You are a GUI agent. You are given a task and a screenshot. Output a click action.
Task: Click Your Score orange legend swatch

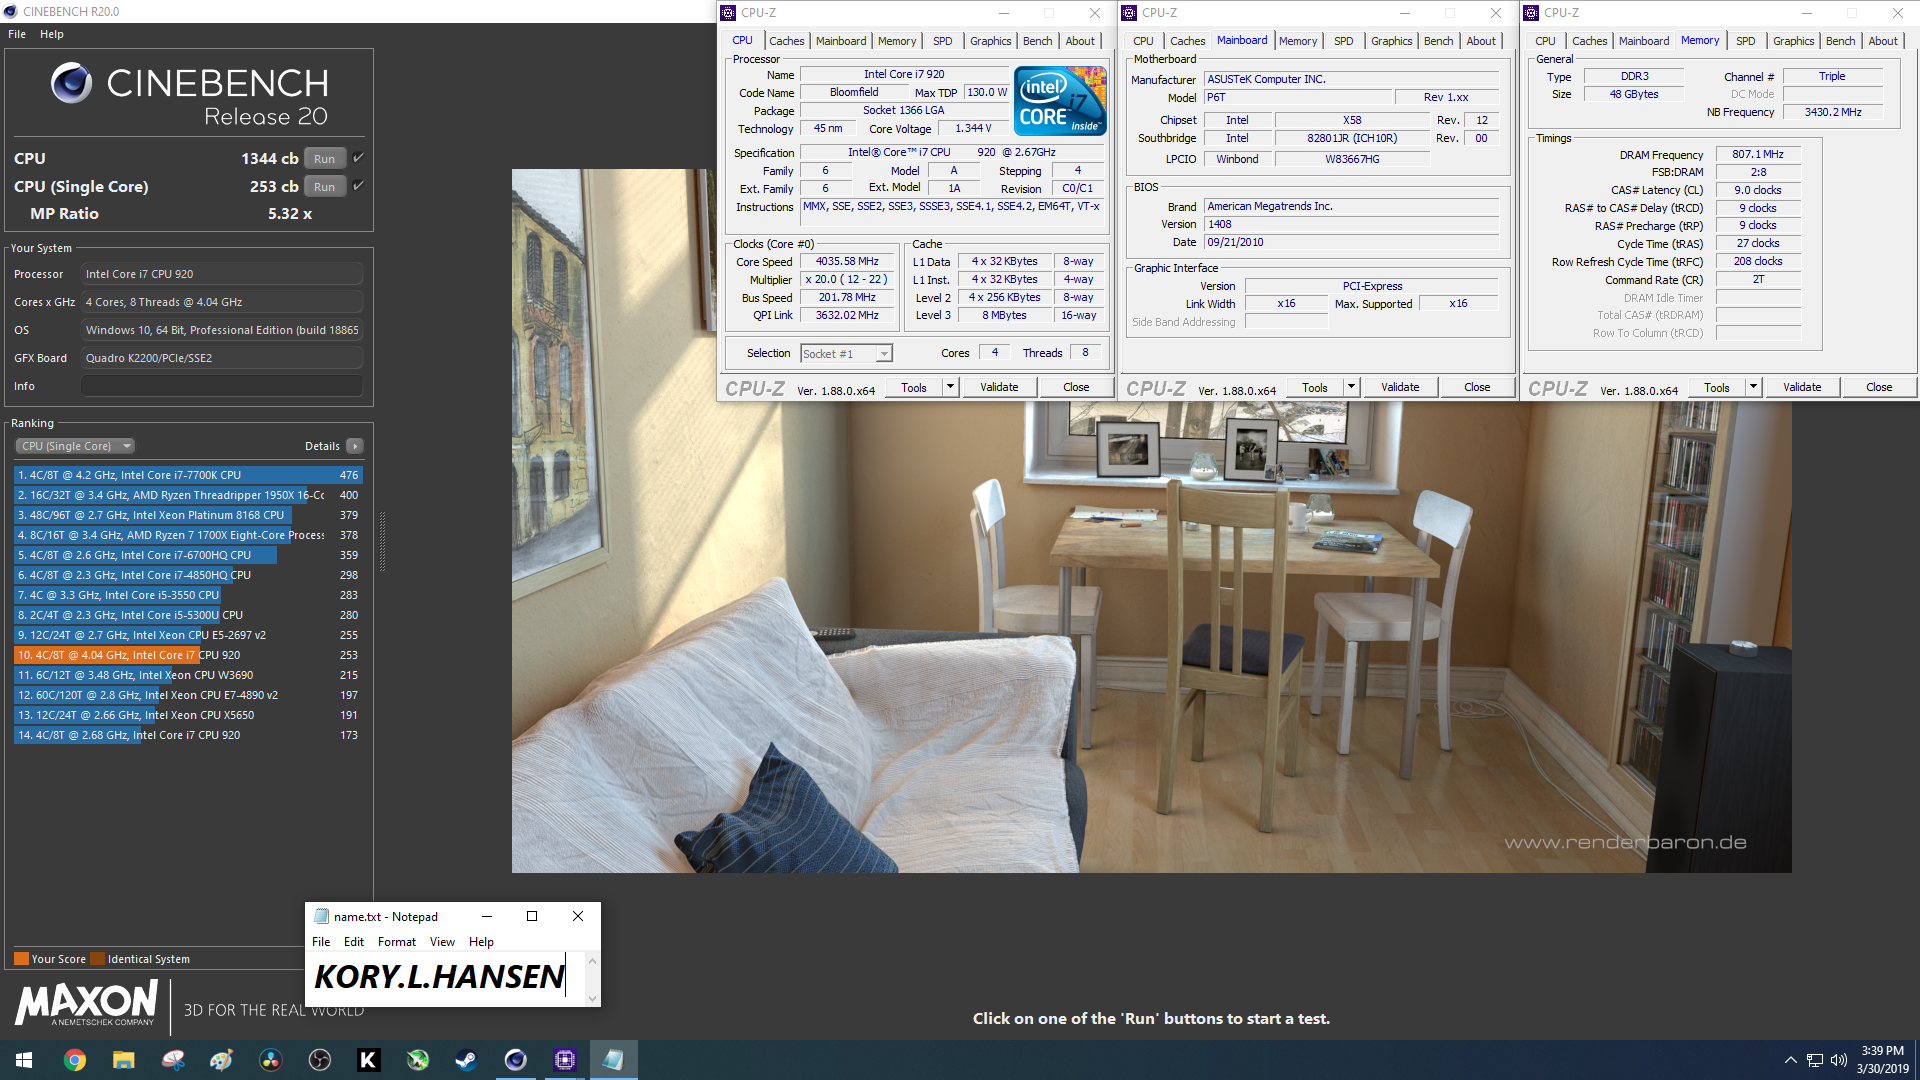click(21, 959)
